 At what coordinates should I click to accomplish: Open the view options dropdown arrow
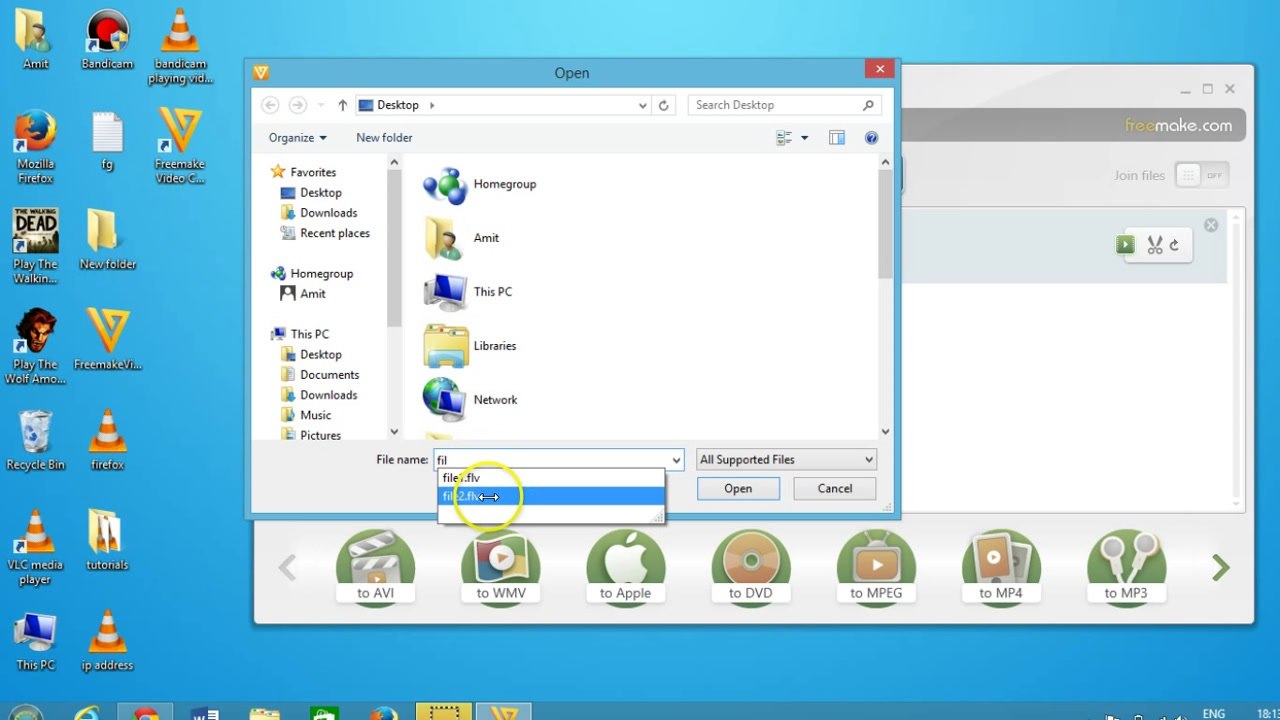804,138
